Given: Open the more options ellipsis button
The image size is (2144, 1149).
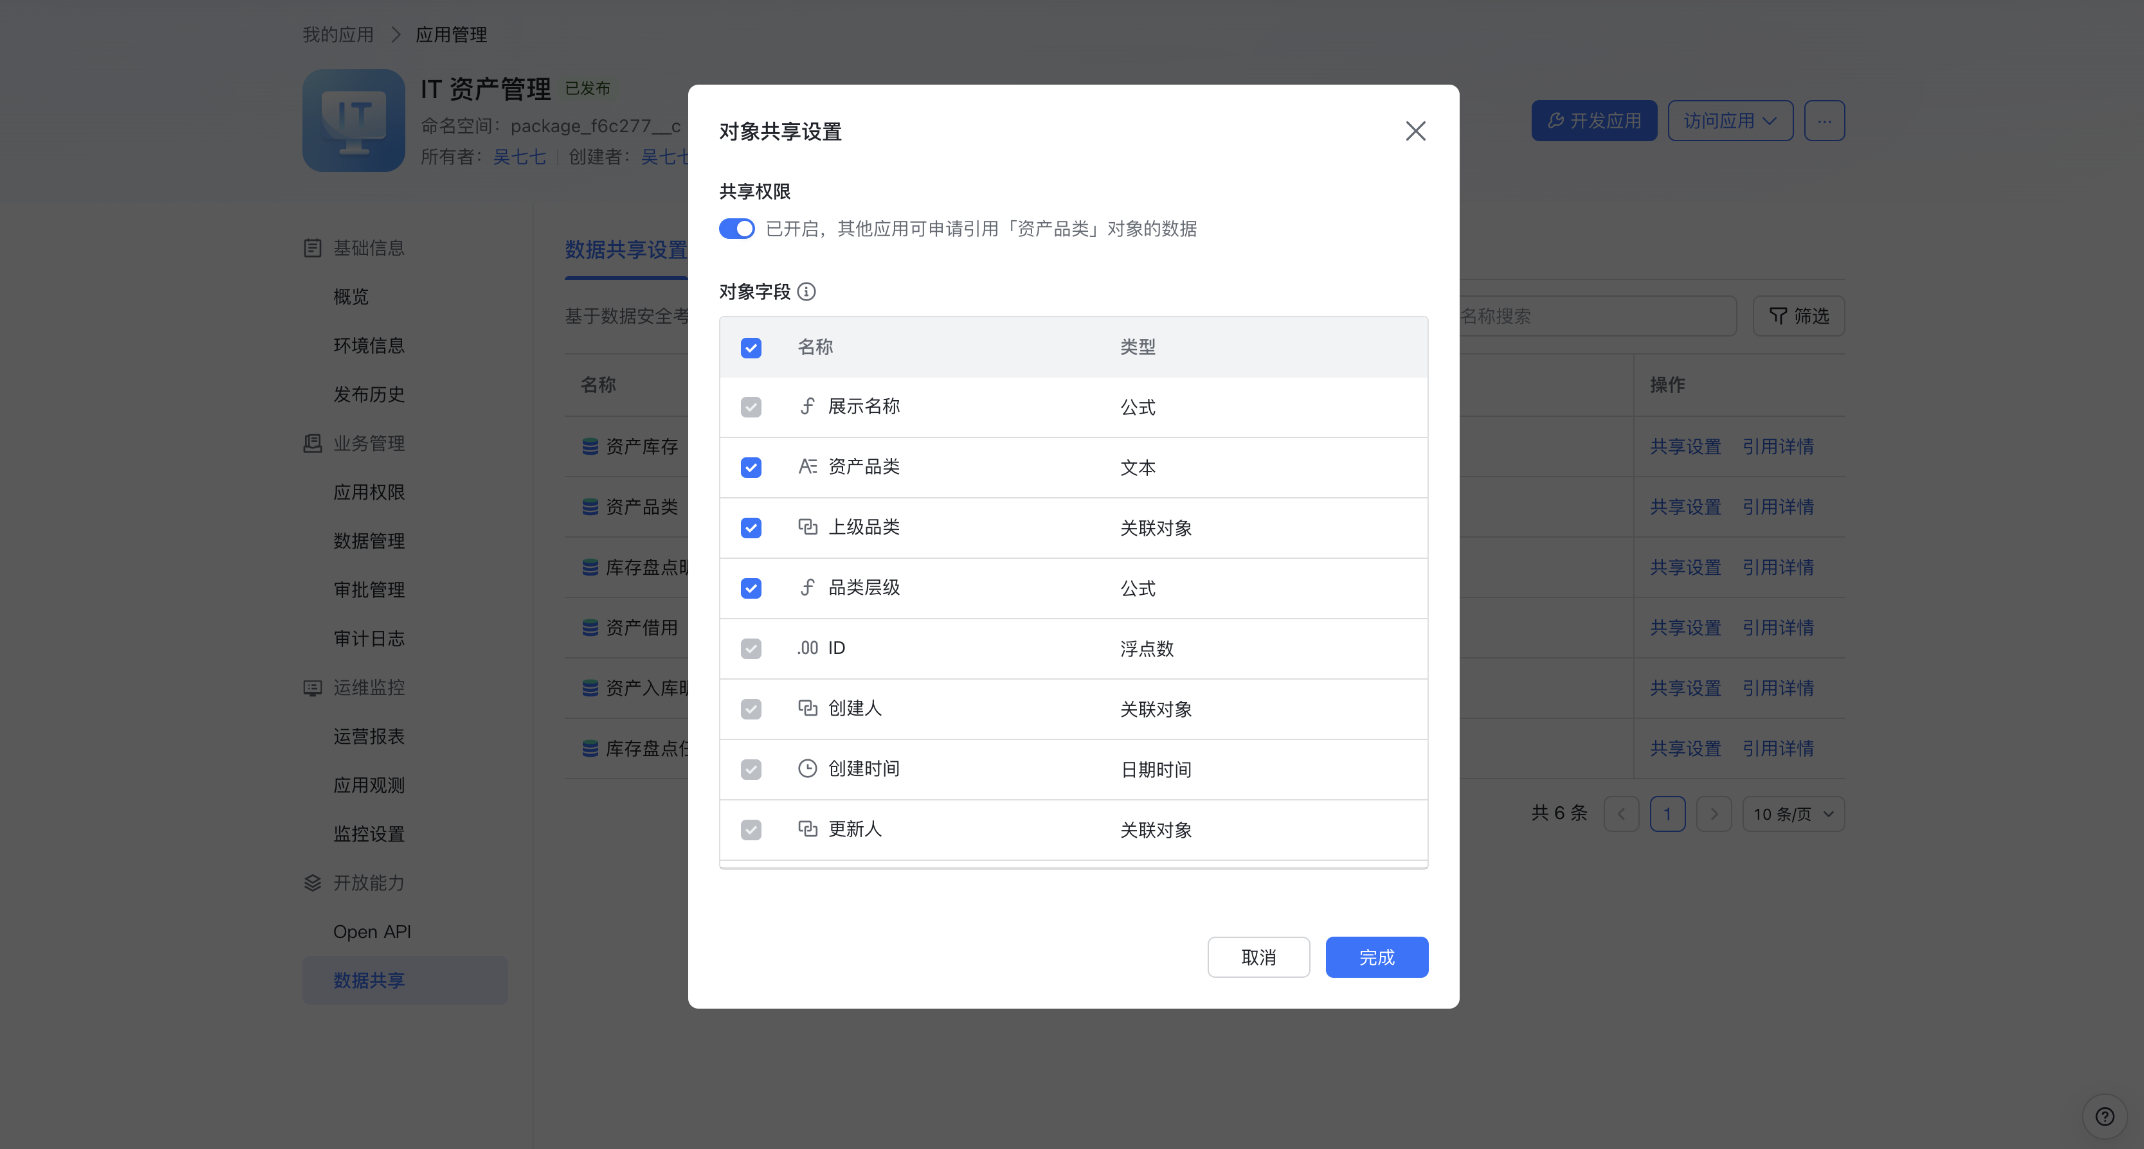Looking at the screenshot, I should 1824,121.
